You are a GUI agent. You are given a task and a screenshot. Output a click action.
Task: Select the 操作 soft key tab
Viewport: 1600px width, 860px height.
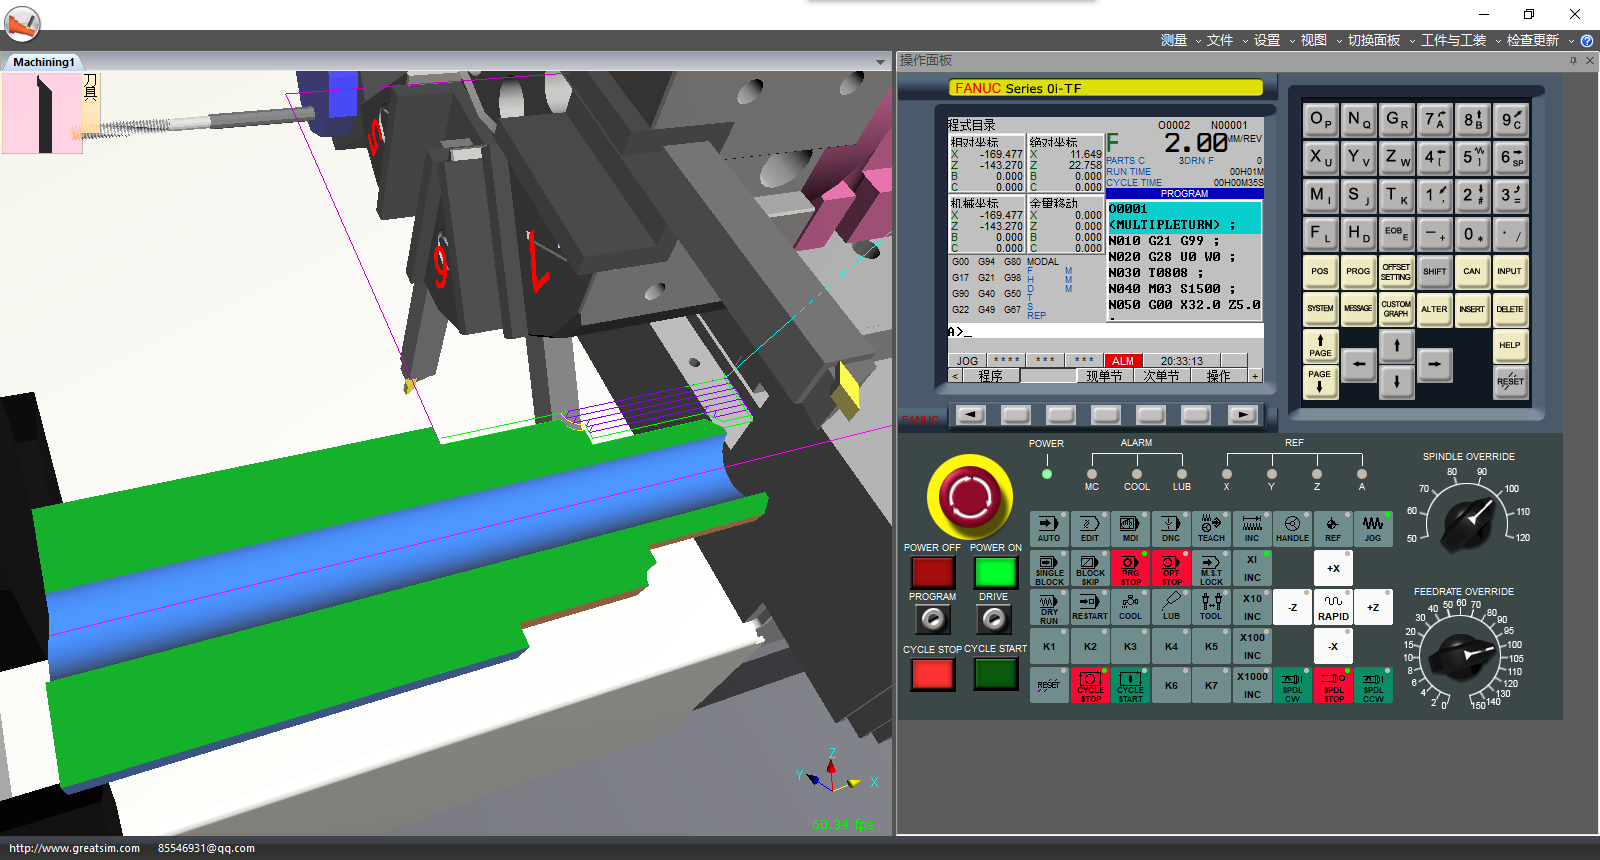[1218, 376]
